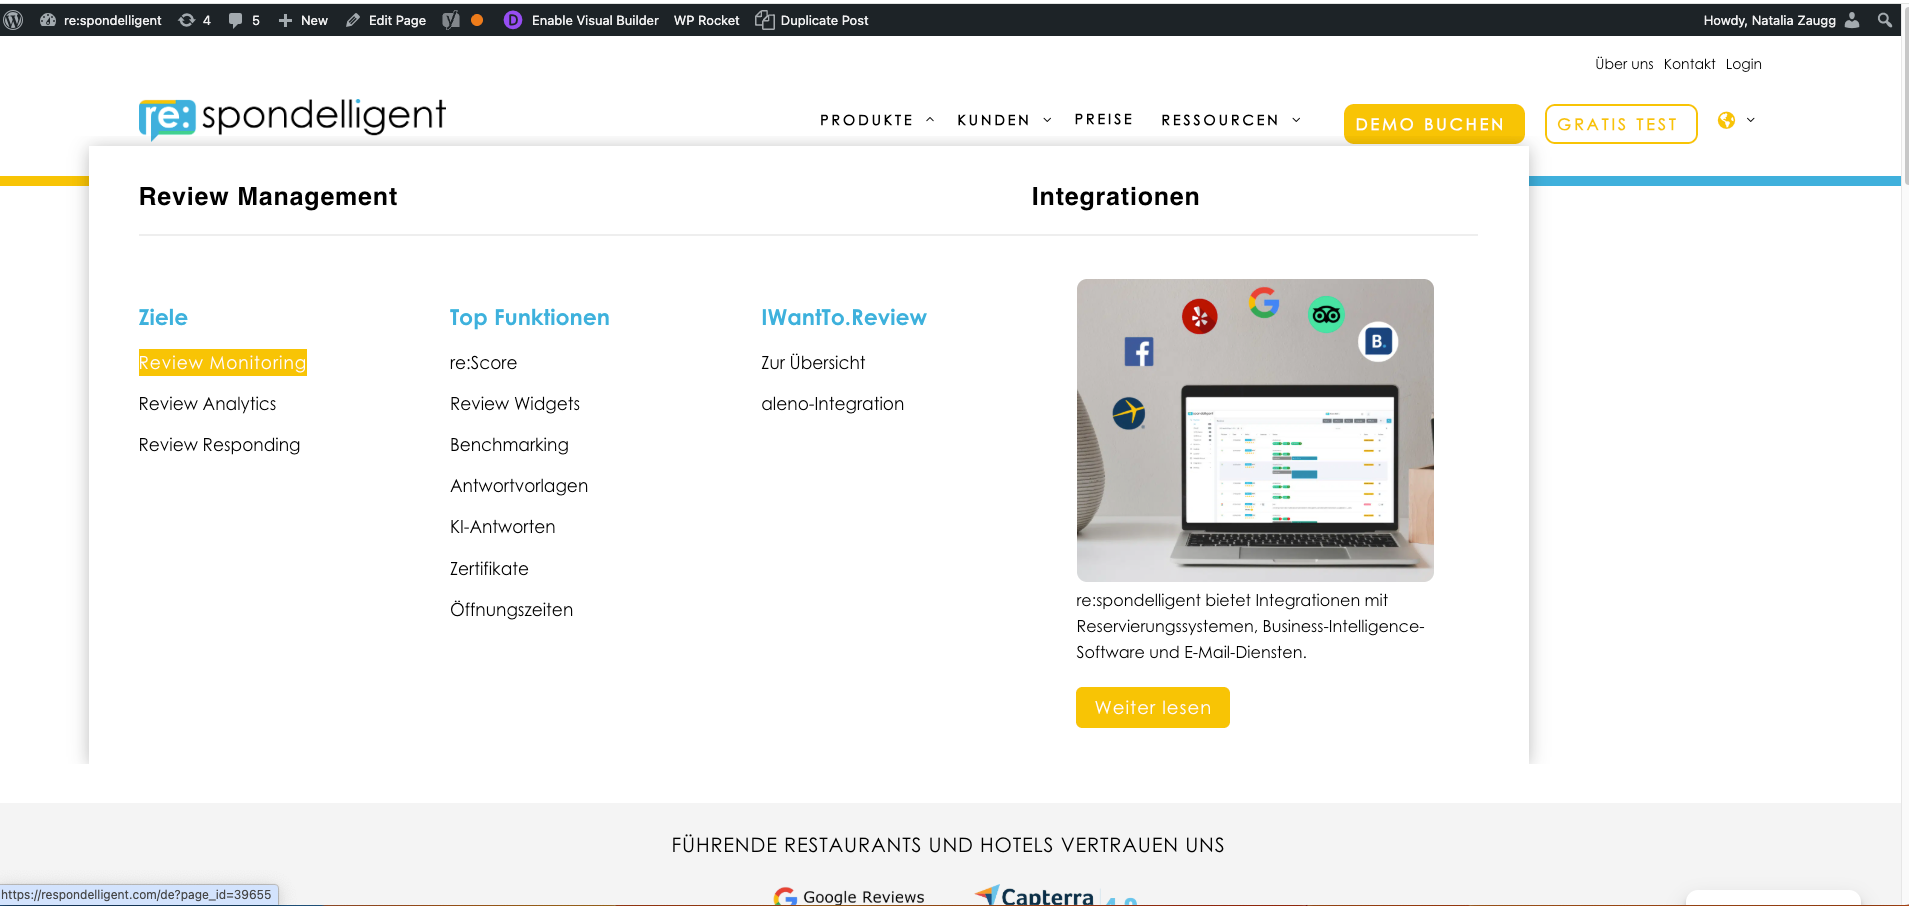This screenshot has height=906, width=1909.
Task: Click the IWantTo.Review heading
Action: point(844,318)
